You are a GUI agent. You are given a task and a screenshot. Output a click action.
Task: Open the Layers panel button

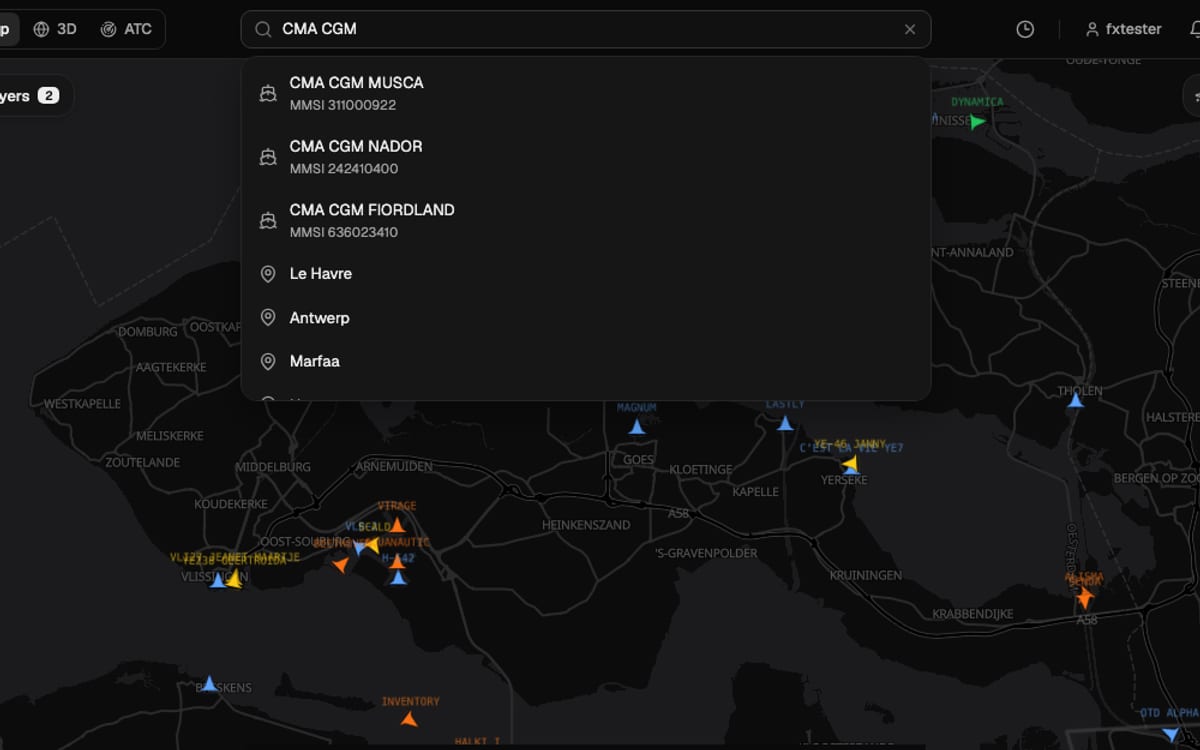click(x=32, y=96)
